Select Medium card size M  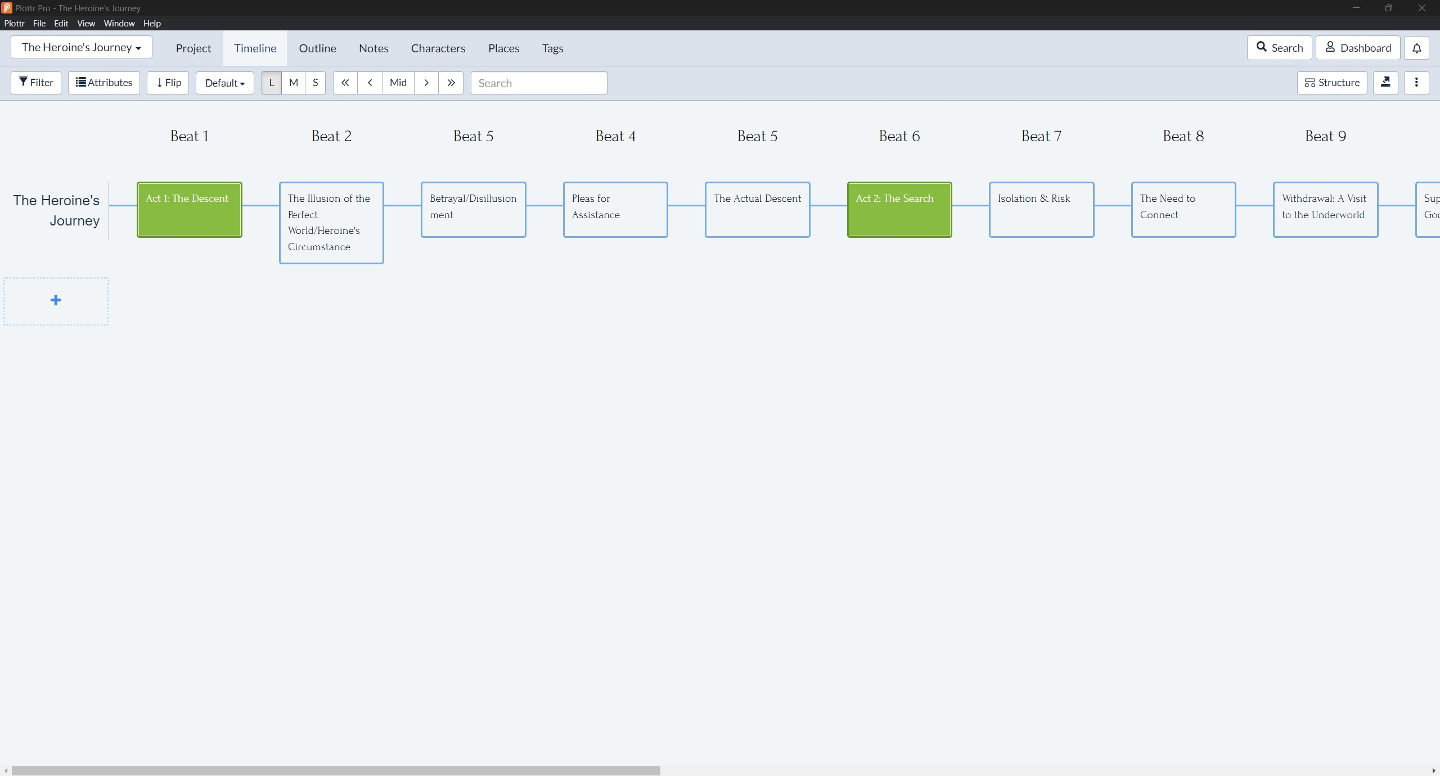pyautogui.click(x=293, y=83)
